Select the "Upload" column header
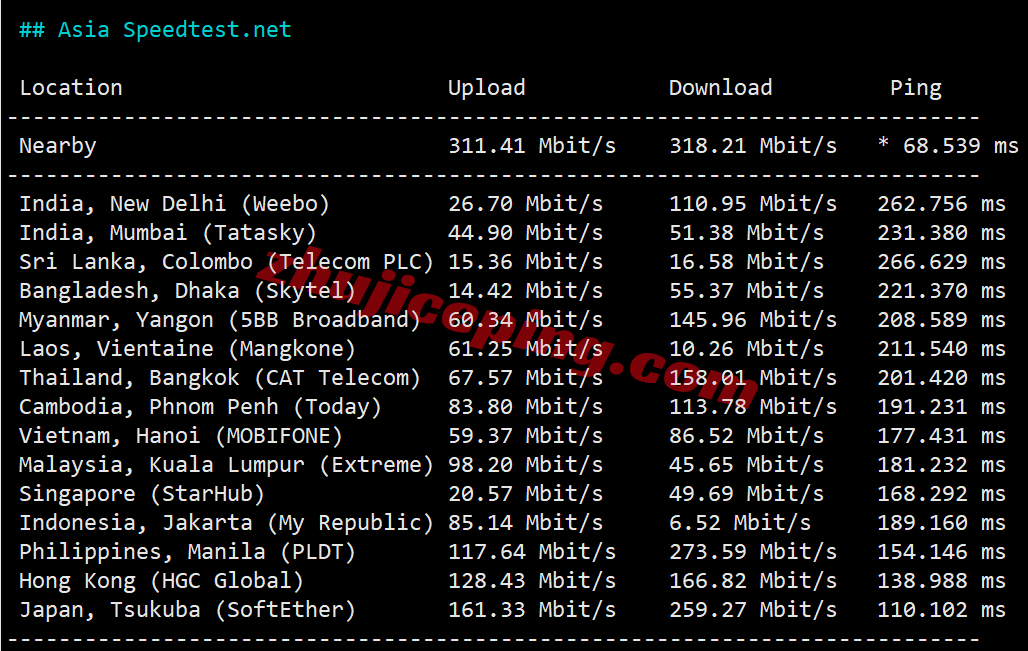 click(486, 89)
